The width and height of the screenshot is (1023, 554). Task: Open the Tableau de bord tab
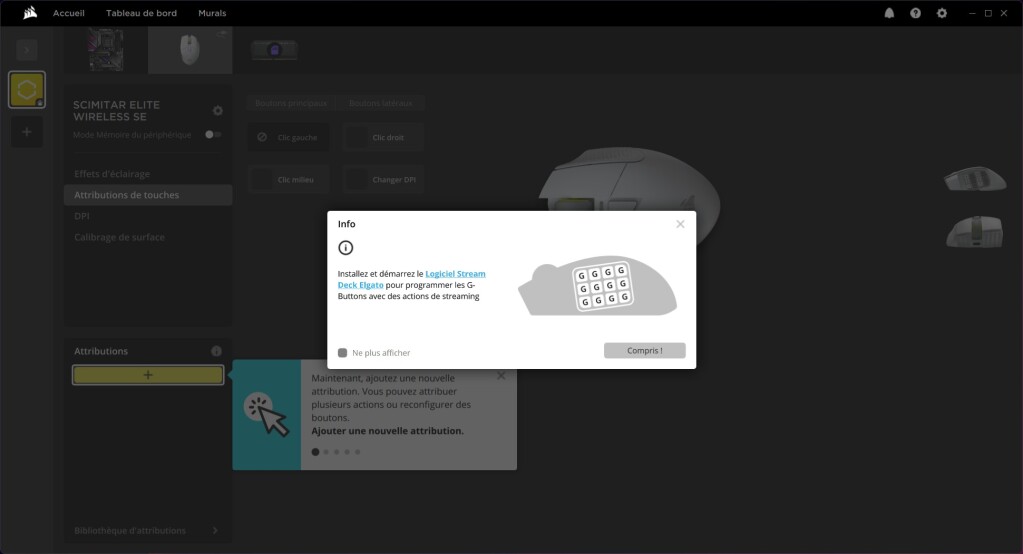[142, 13]
